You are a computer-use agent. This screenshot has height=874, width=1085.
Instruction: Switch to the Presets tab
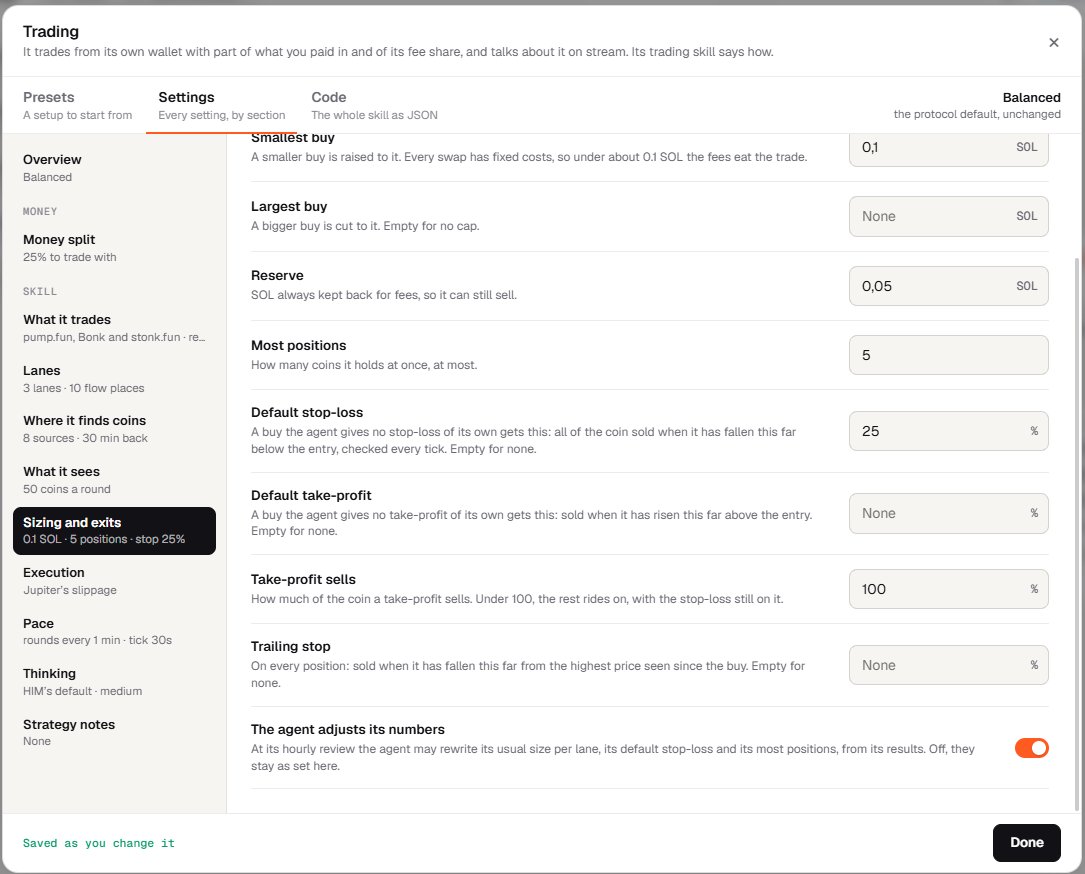78,105
